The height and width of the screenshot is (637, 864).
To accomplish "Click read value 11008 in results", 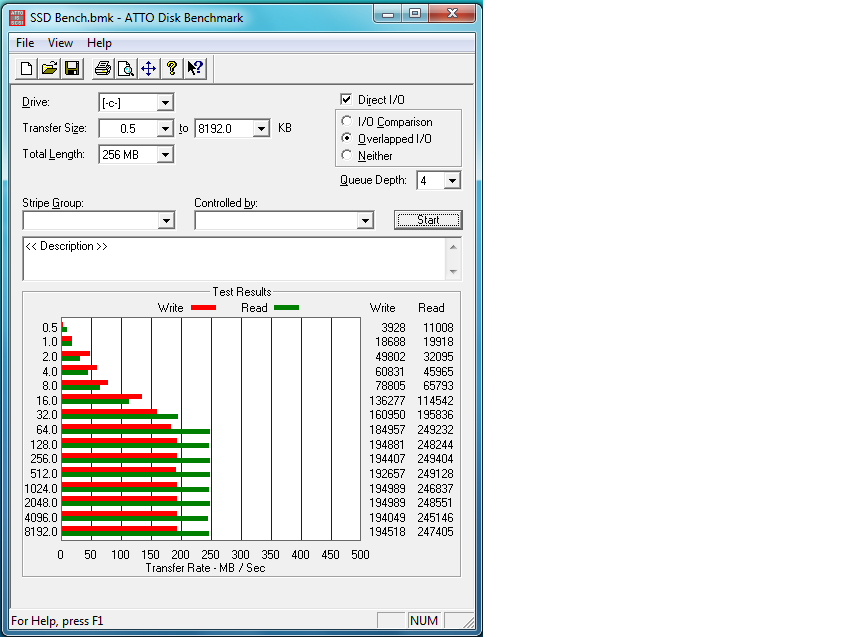I will point(438,328).
